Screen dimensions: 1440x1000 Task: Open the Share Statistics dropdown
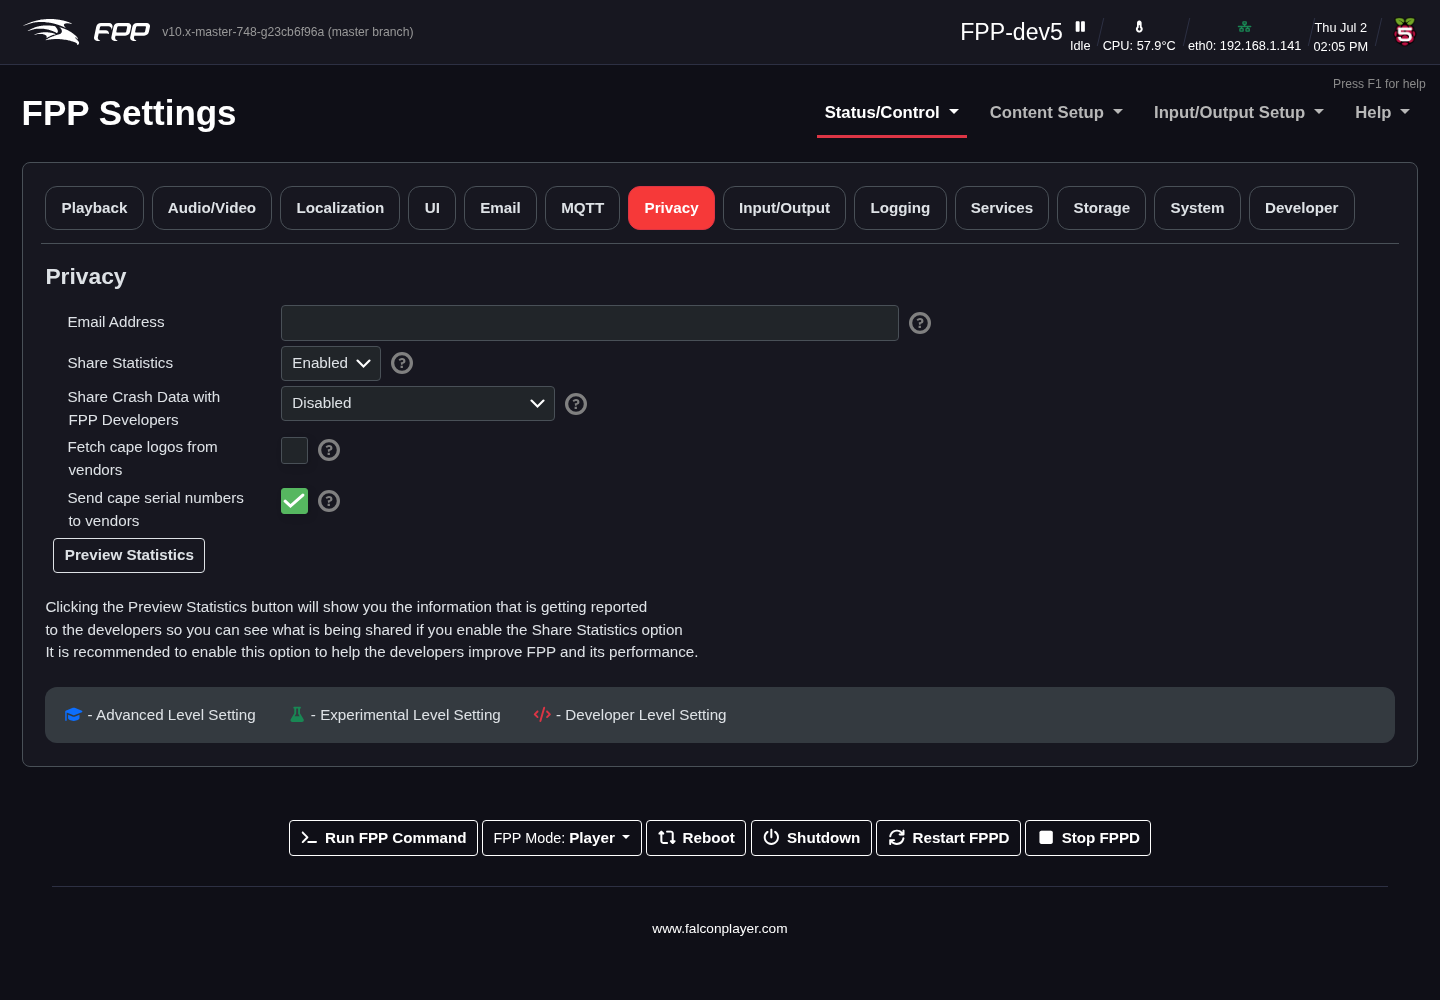point(331,363)
